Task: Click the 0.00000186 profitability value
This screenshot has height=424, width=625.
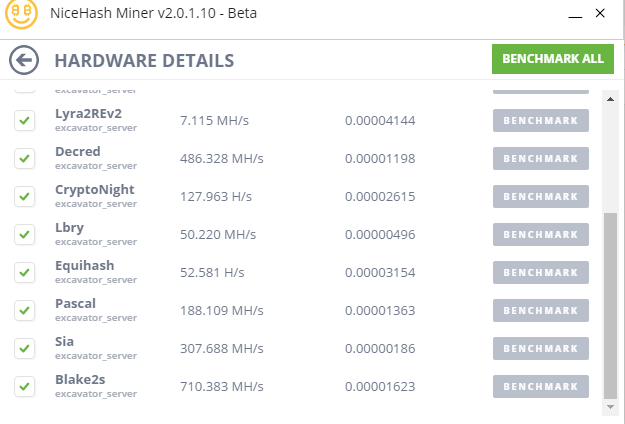Action: (380, 349)
